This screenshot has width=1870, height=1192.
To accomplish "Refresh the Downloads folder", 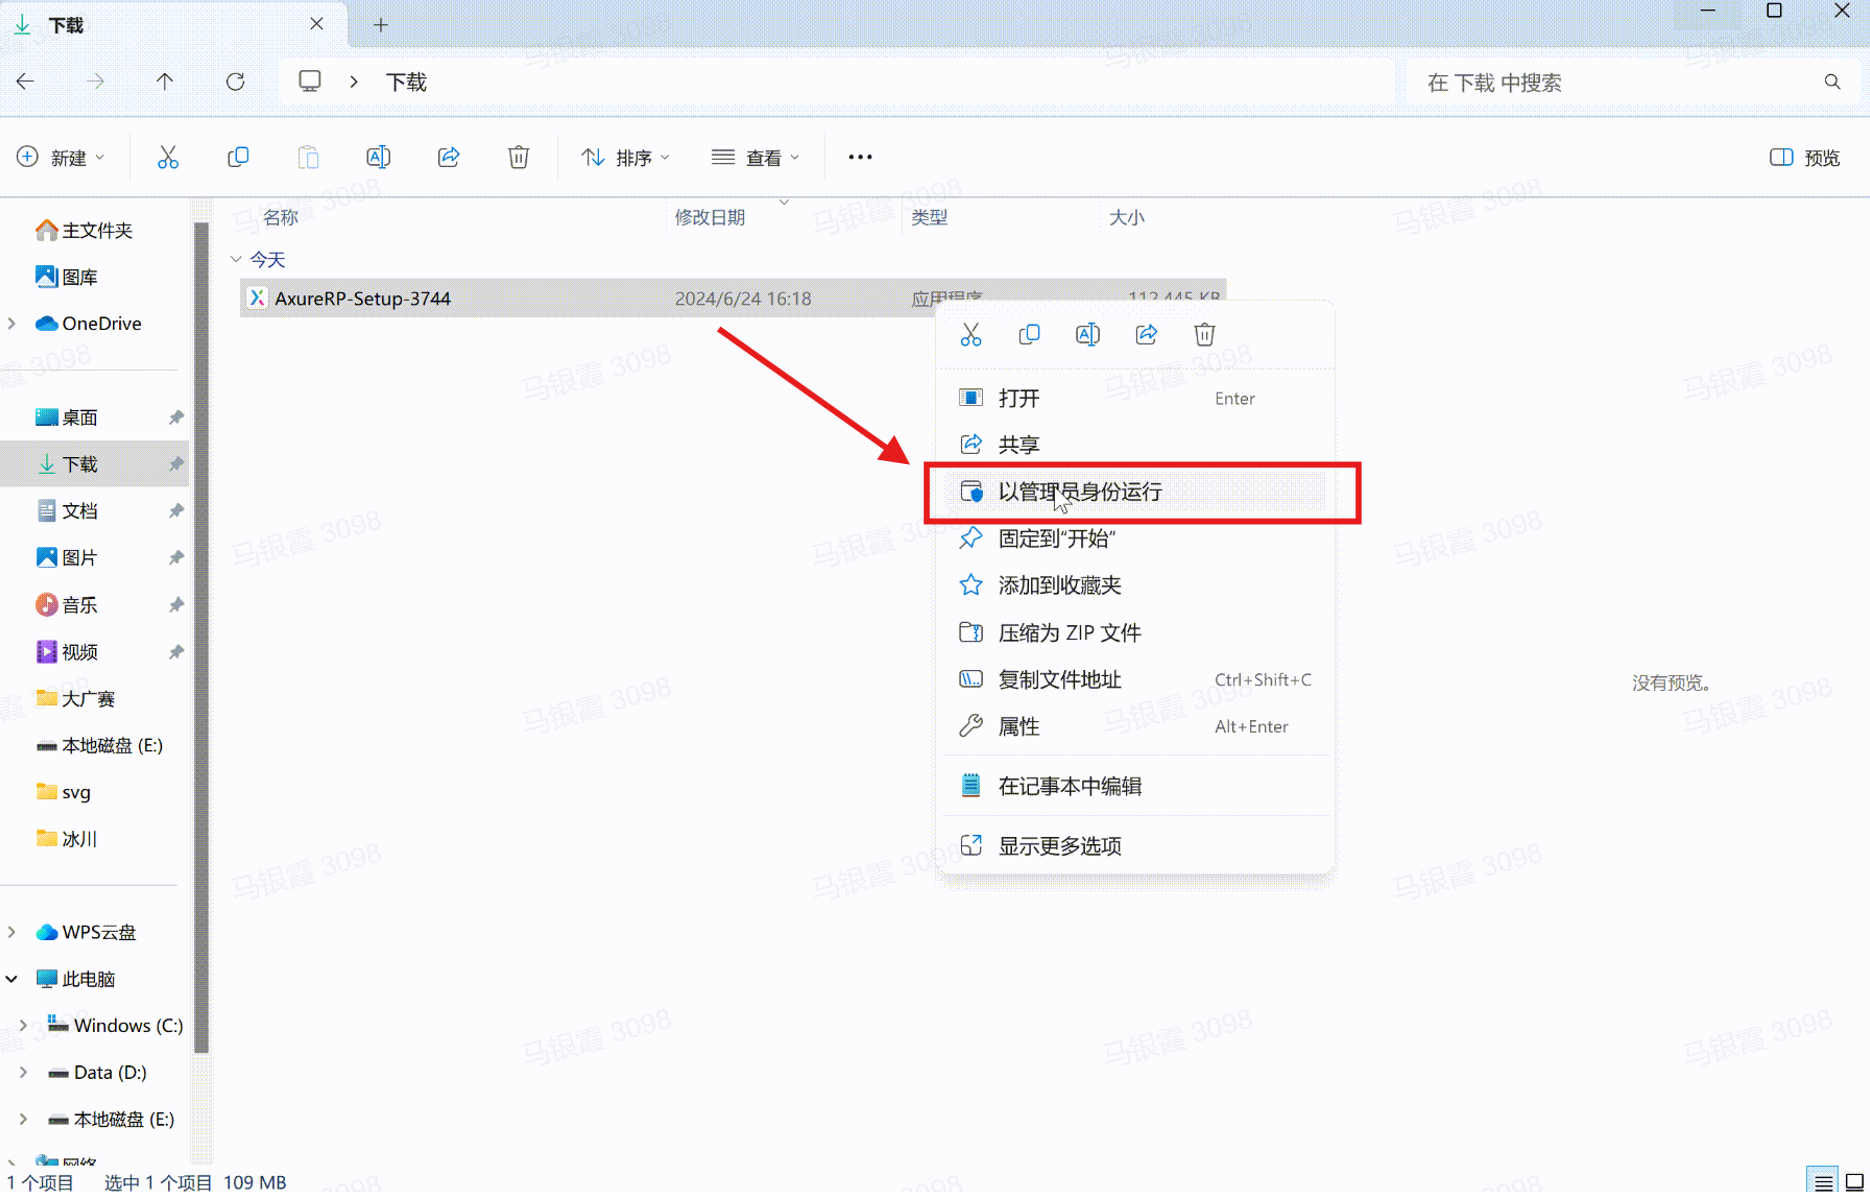I will pos(235,82).
